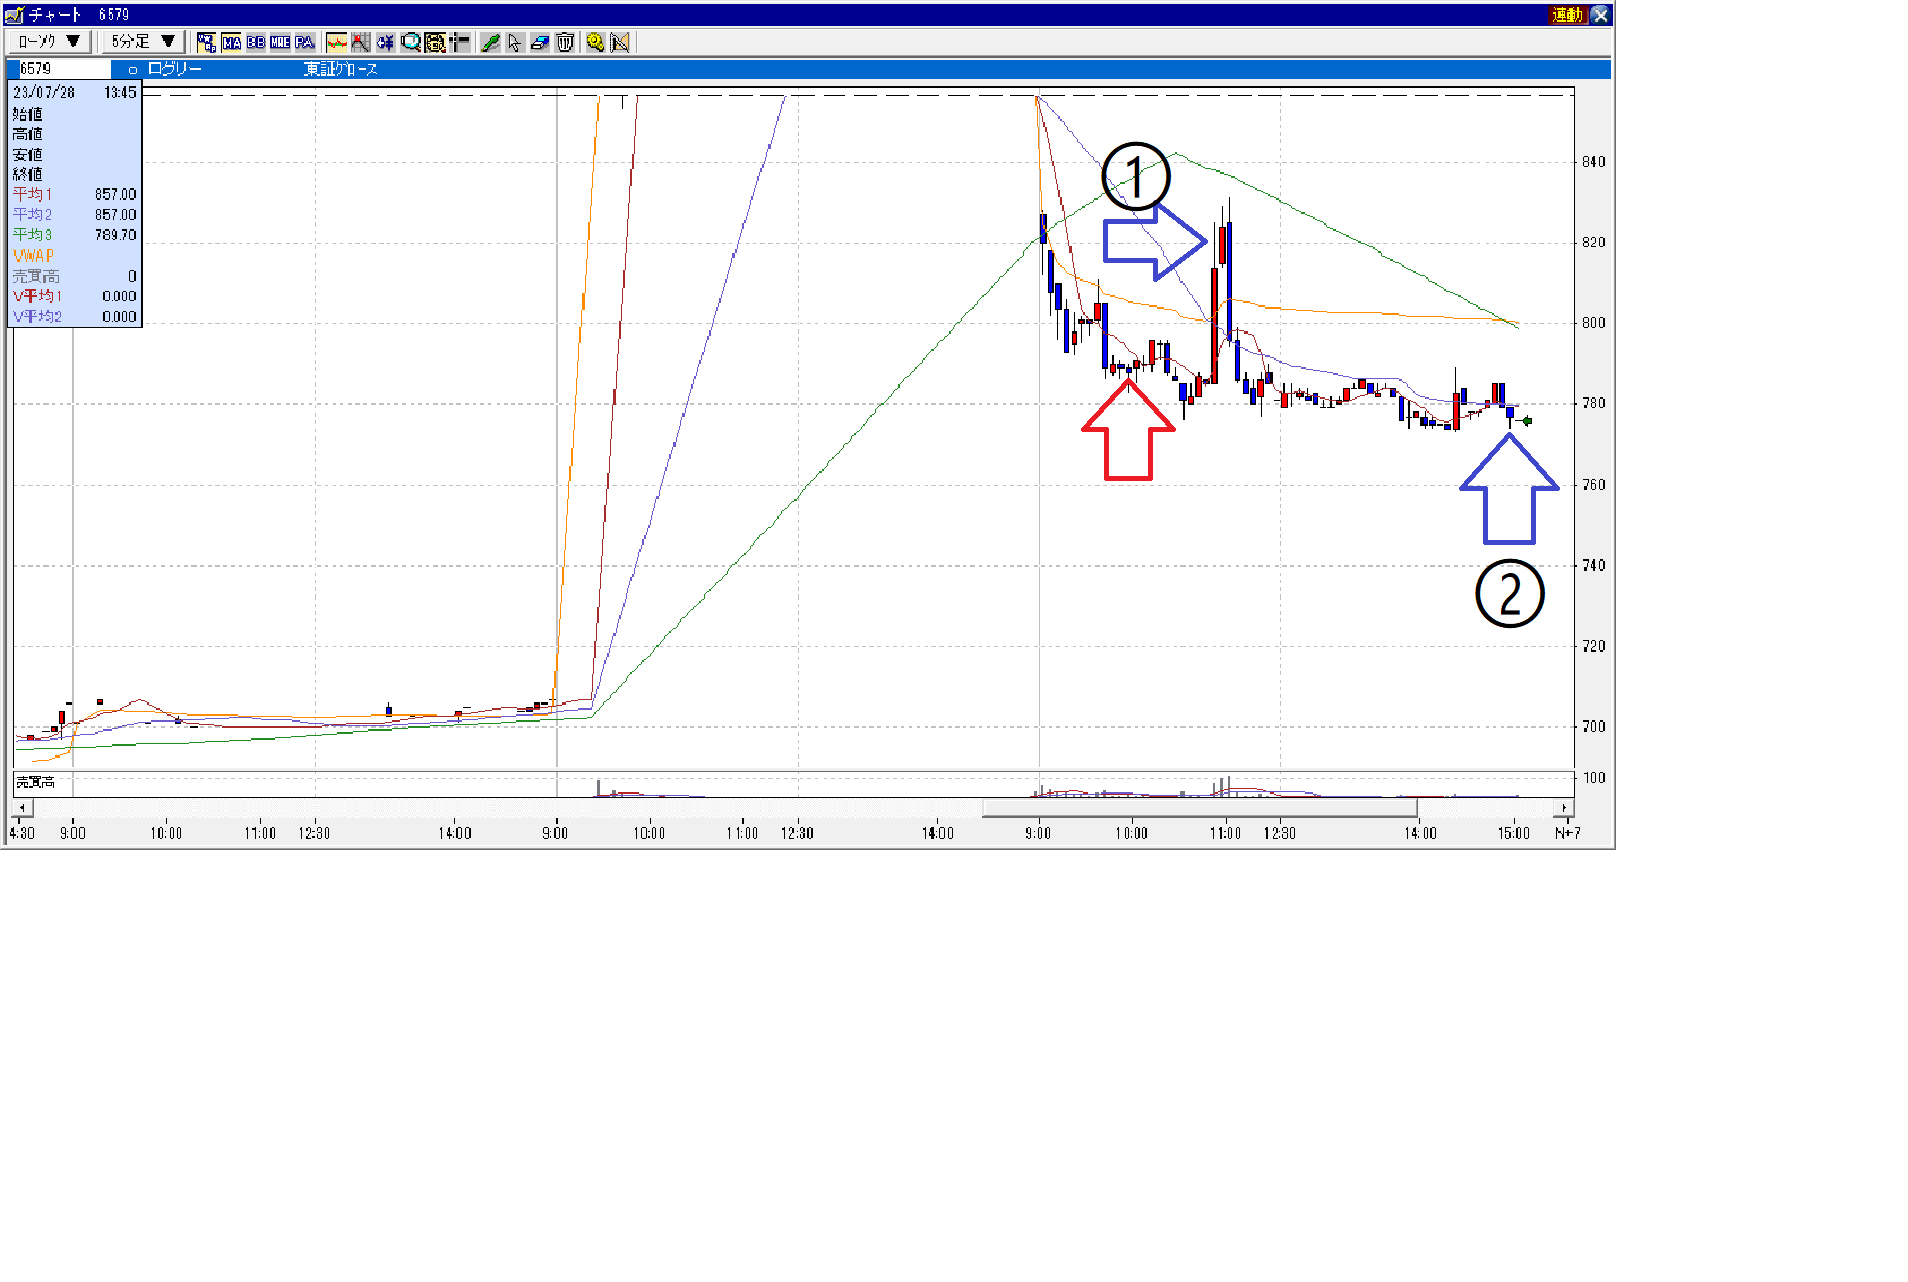Click the 連動 link button
Screen dimensions: 1908x1282
1568,15
